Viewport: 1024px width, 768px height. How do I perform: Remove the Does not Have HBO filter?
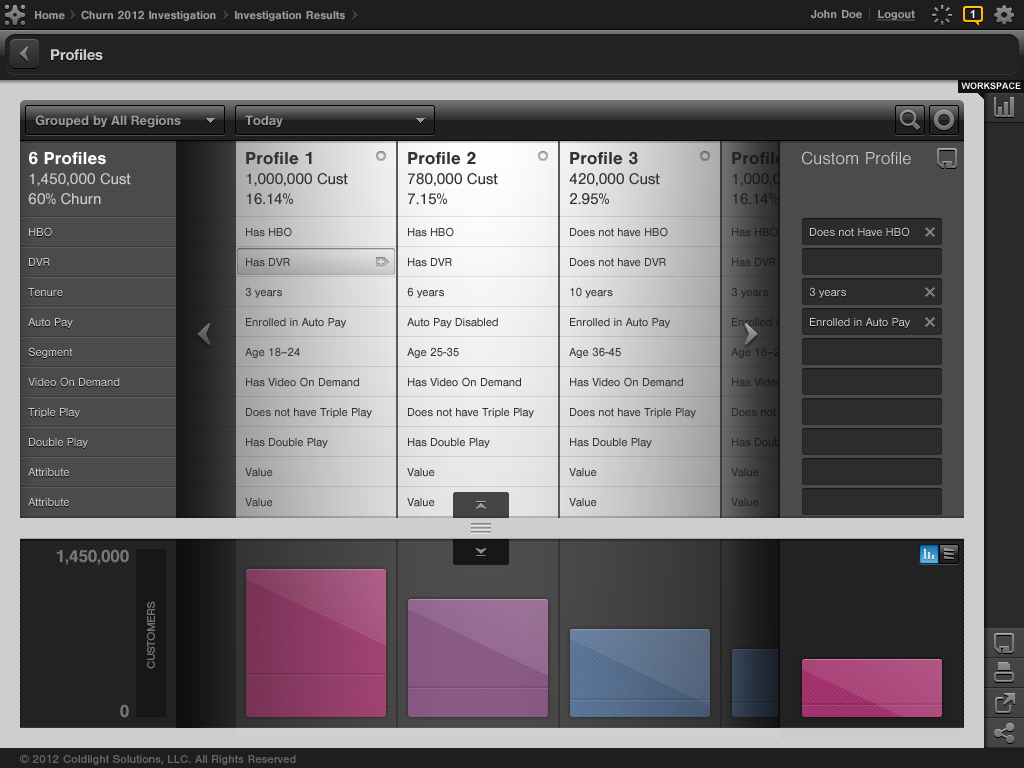(x=929, y=232)
